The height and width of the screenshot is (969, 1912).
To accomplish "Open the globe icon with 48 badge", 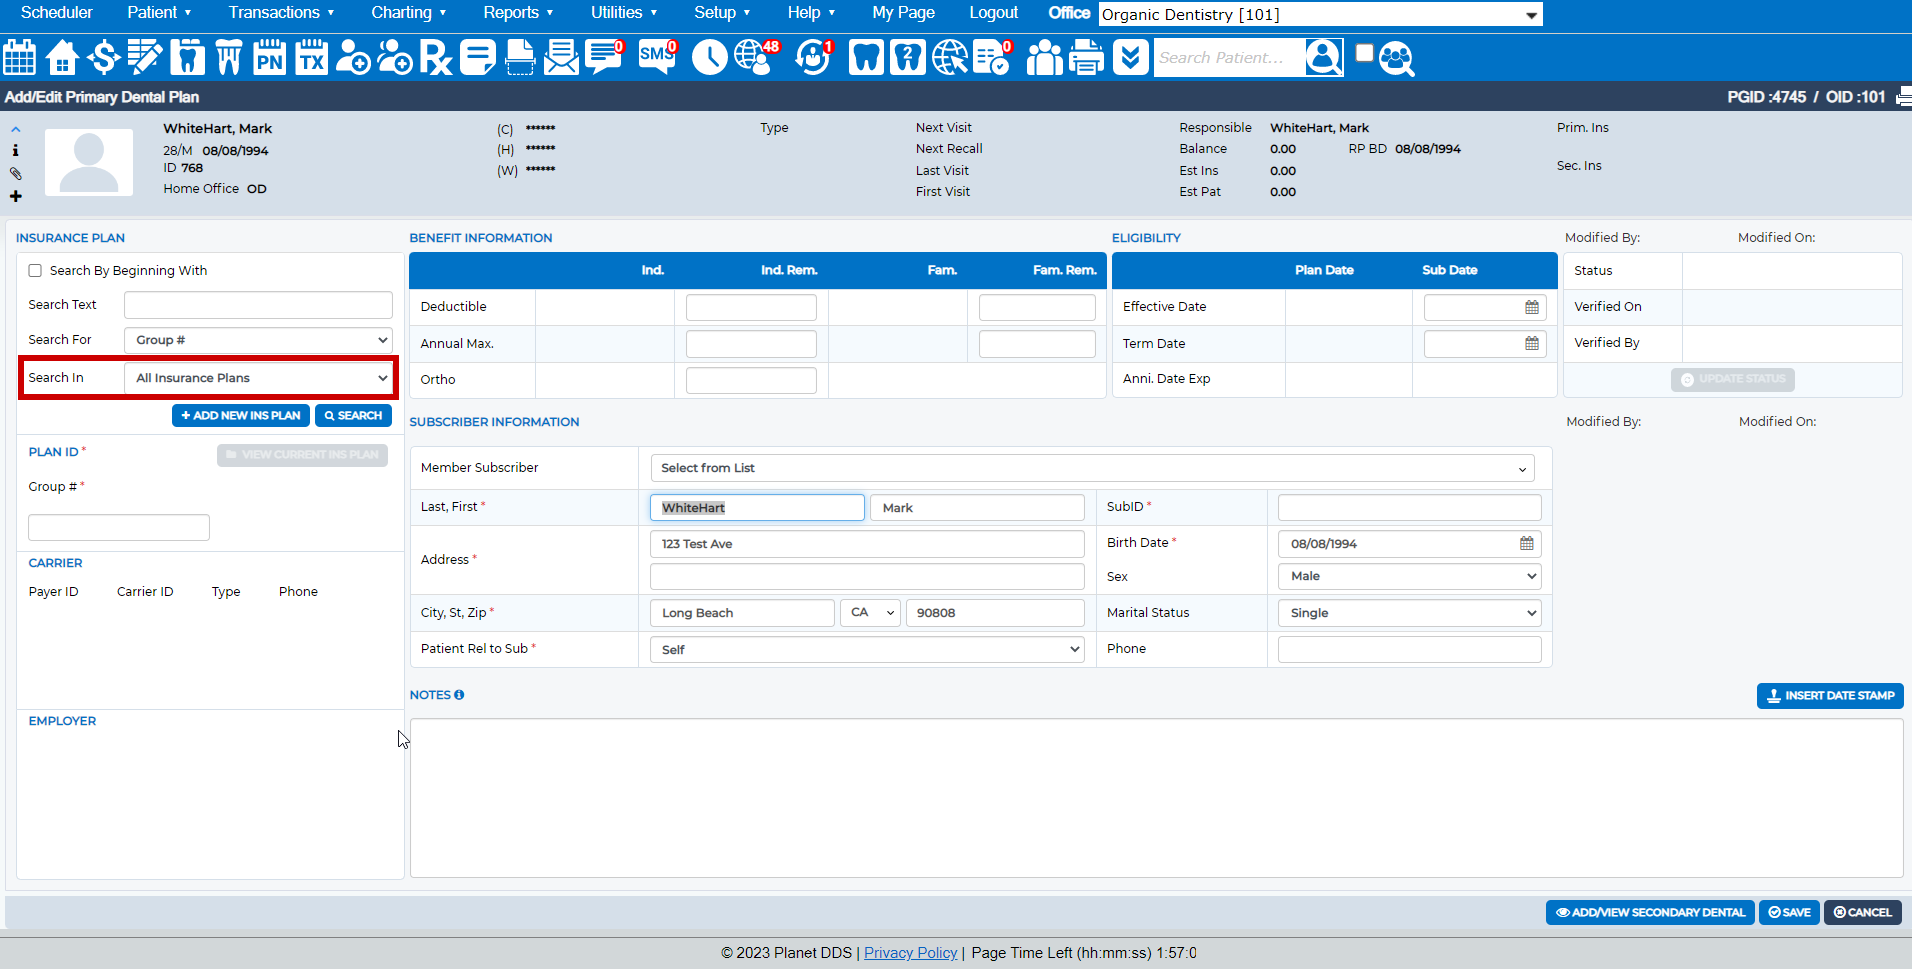I will (756, 57).
